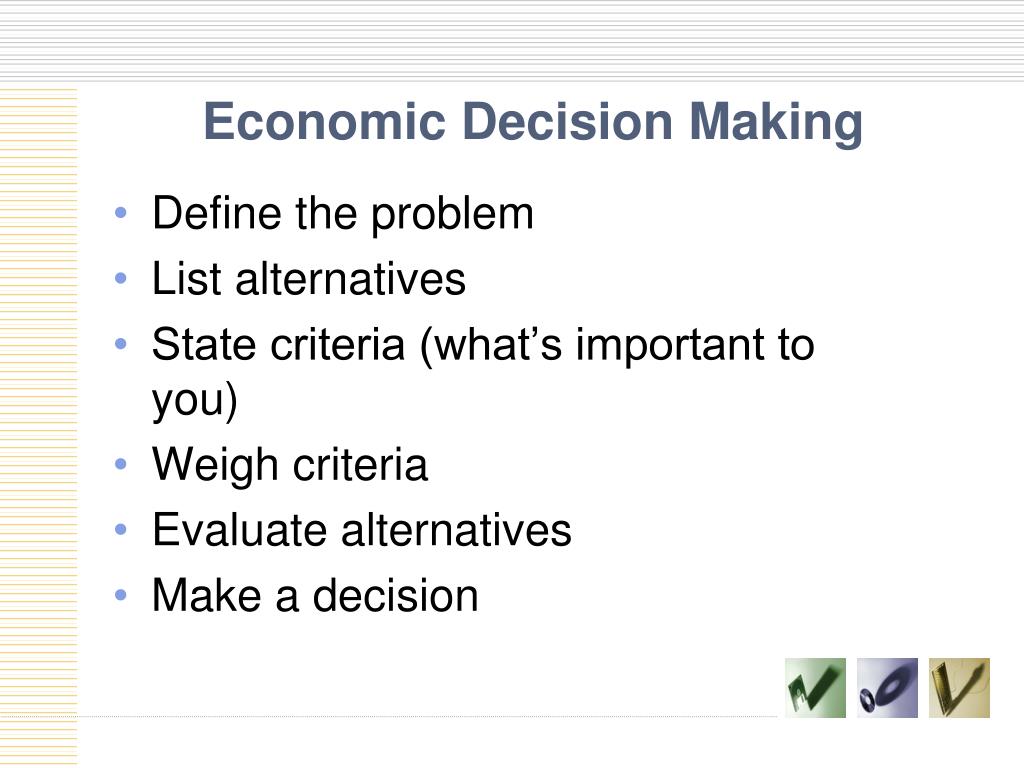Click bullet dot beside List alternatives
Screen dimensions: 1024x768
click(120, 278)
